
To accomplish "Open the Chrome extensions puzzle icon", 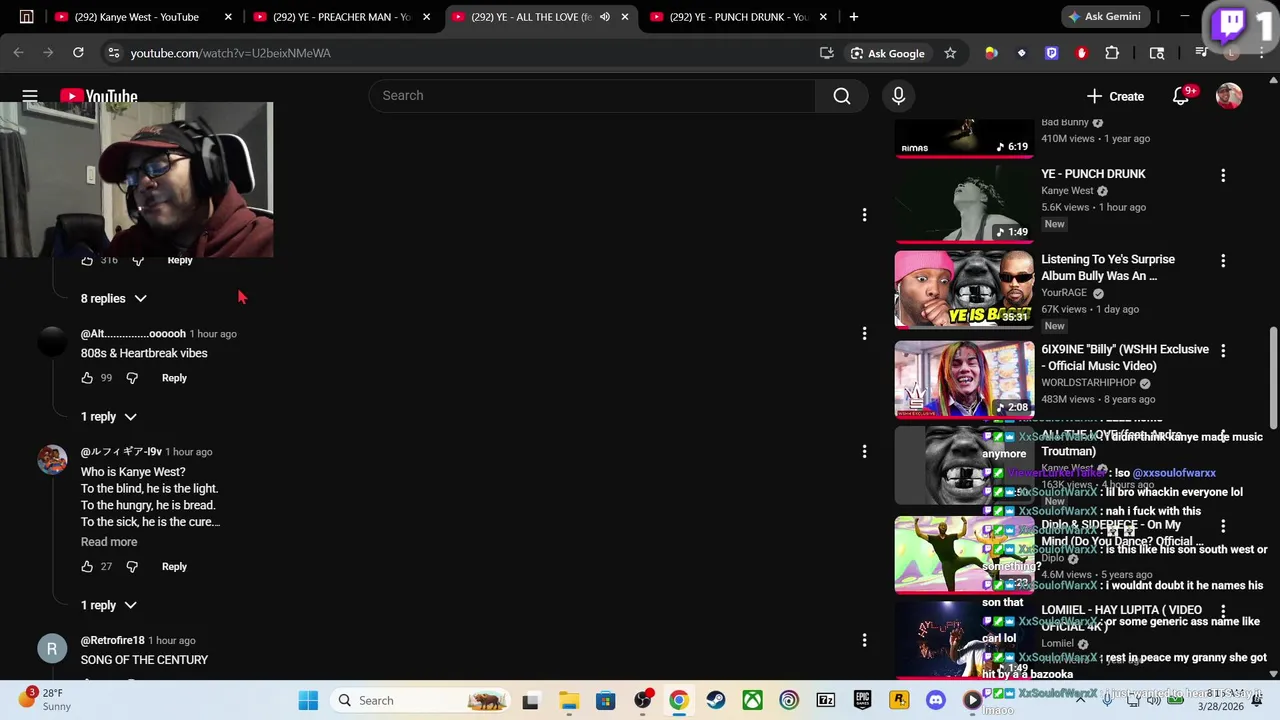I will point(1112,53).
